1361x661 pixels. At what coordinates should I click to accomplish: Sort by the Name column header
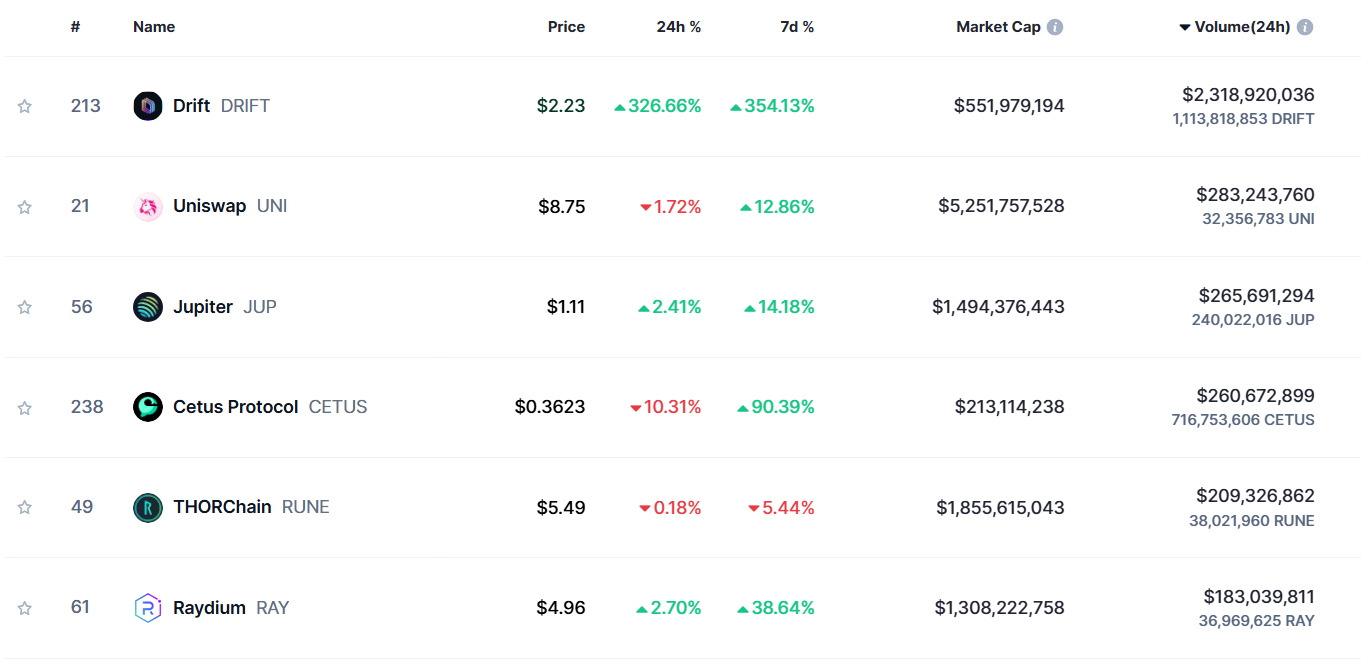[x=154, y=27]
